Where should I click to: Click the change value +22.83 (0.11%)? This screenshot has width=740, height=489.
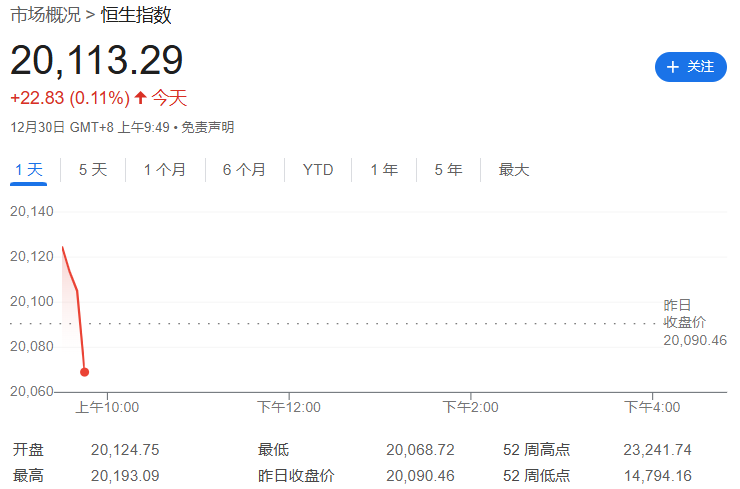click(70, 98)
